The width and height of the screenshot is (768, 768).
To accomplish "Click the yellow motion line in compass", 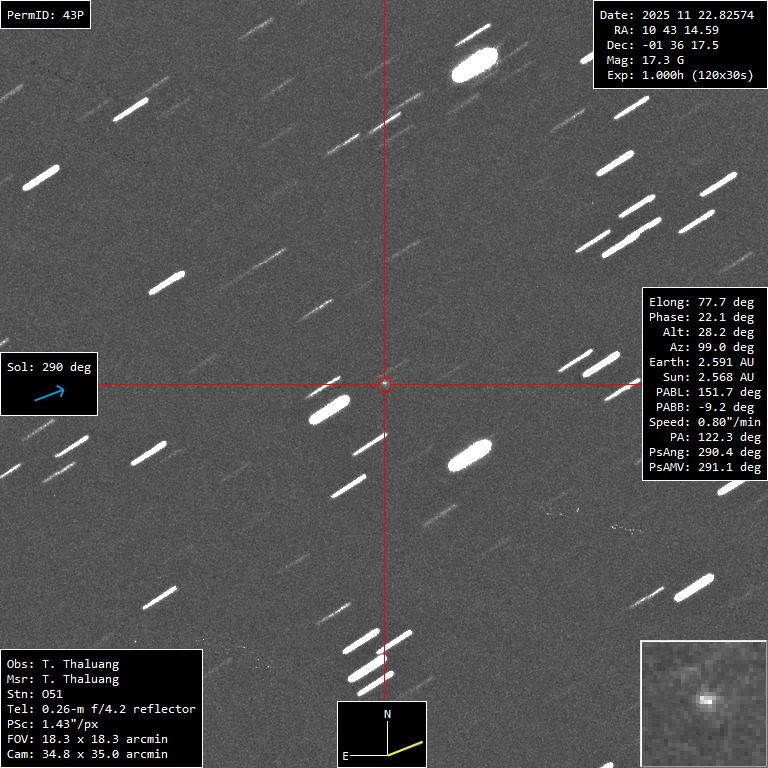I will tap(406, 747).
